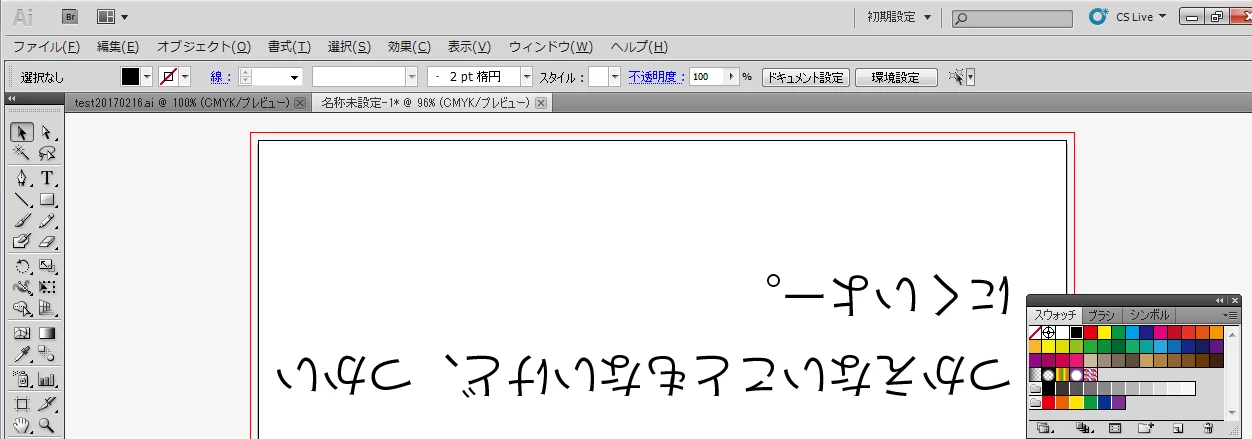
Task: Open the 初期設定 workspace switcher
Action: [x=899, y=17]
